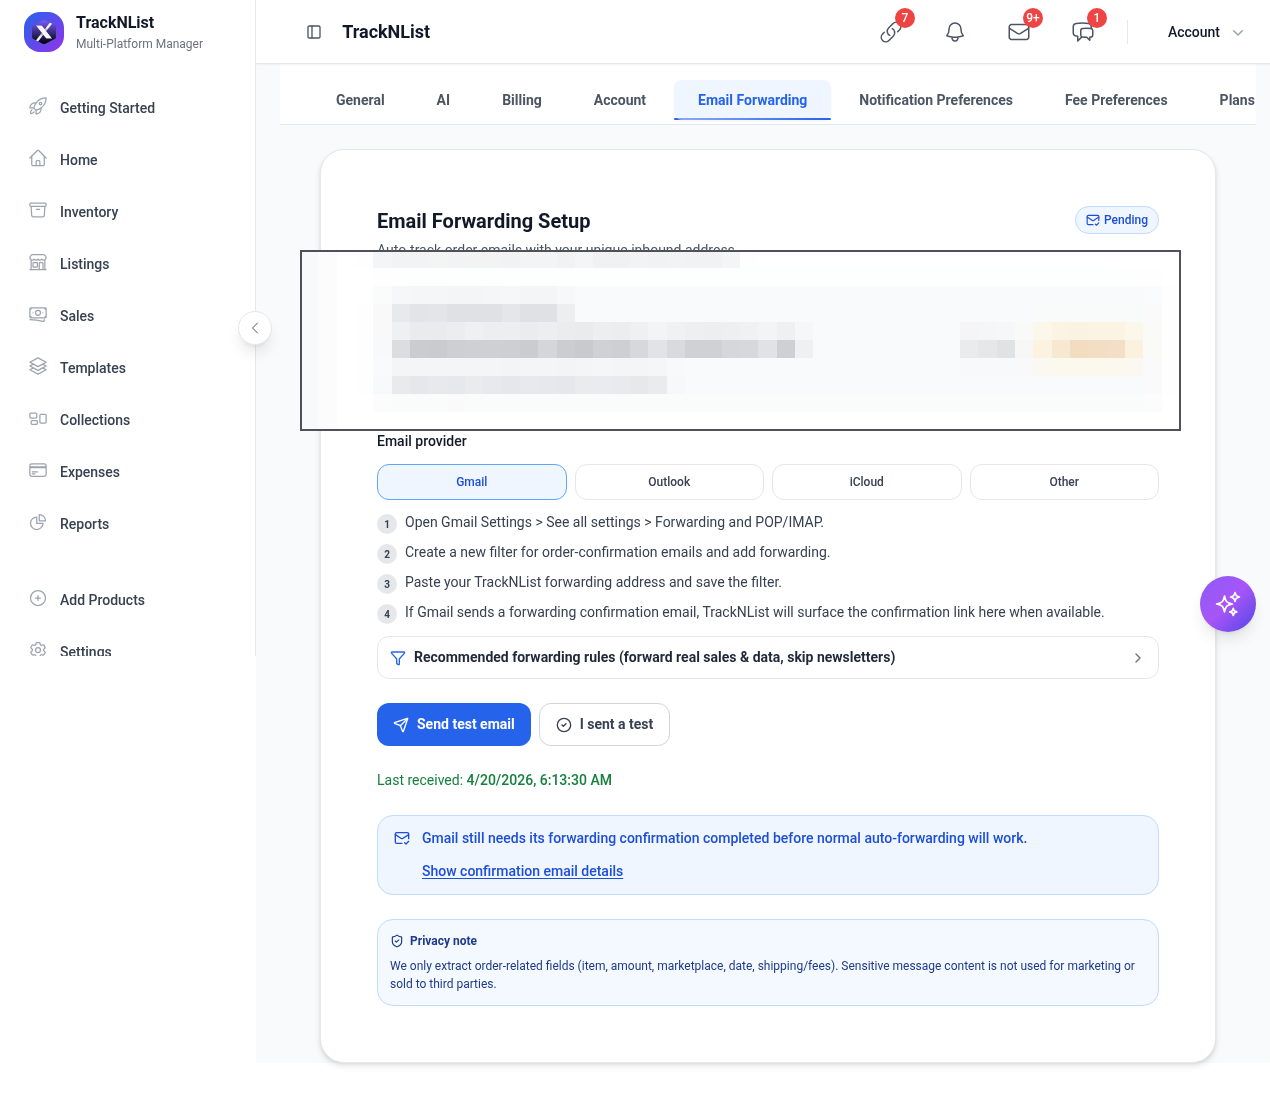
Task: Go to Home via house icon
Action: tap(38, 159)
